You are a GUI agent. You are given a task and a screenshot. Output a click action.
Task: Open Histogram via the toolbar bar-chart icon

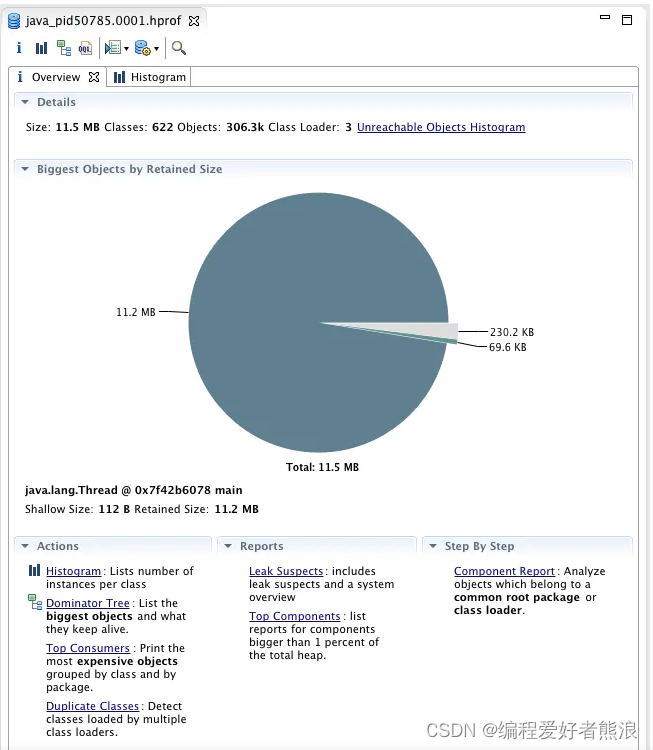(41, 48)
